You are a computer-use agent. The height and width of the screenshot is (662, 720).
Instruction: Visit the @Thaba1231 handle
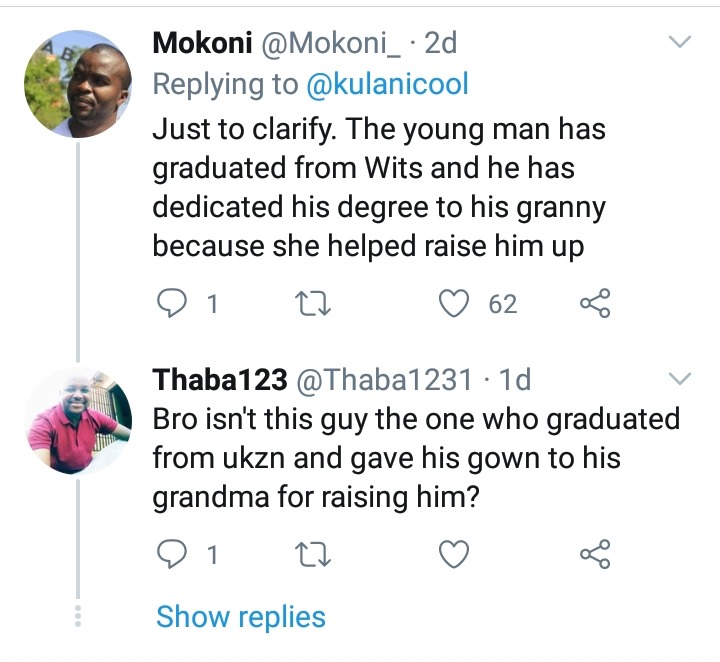pos(384,379)
